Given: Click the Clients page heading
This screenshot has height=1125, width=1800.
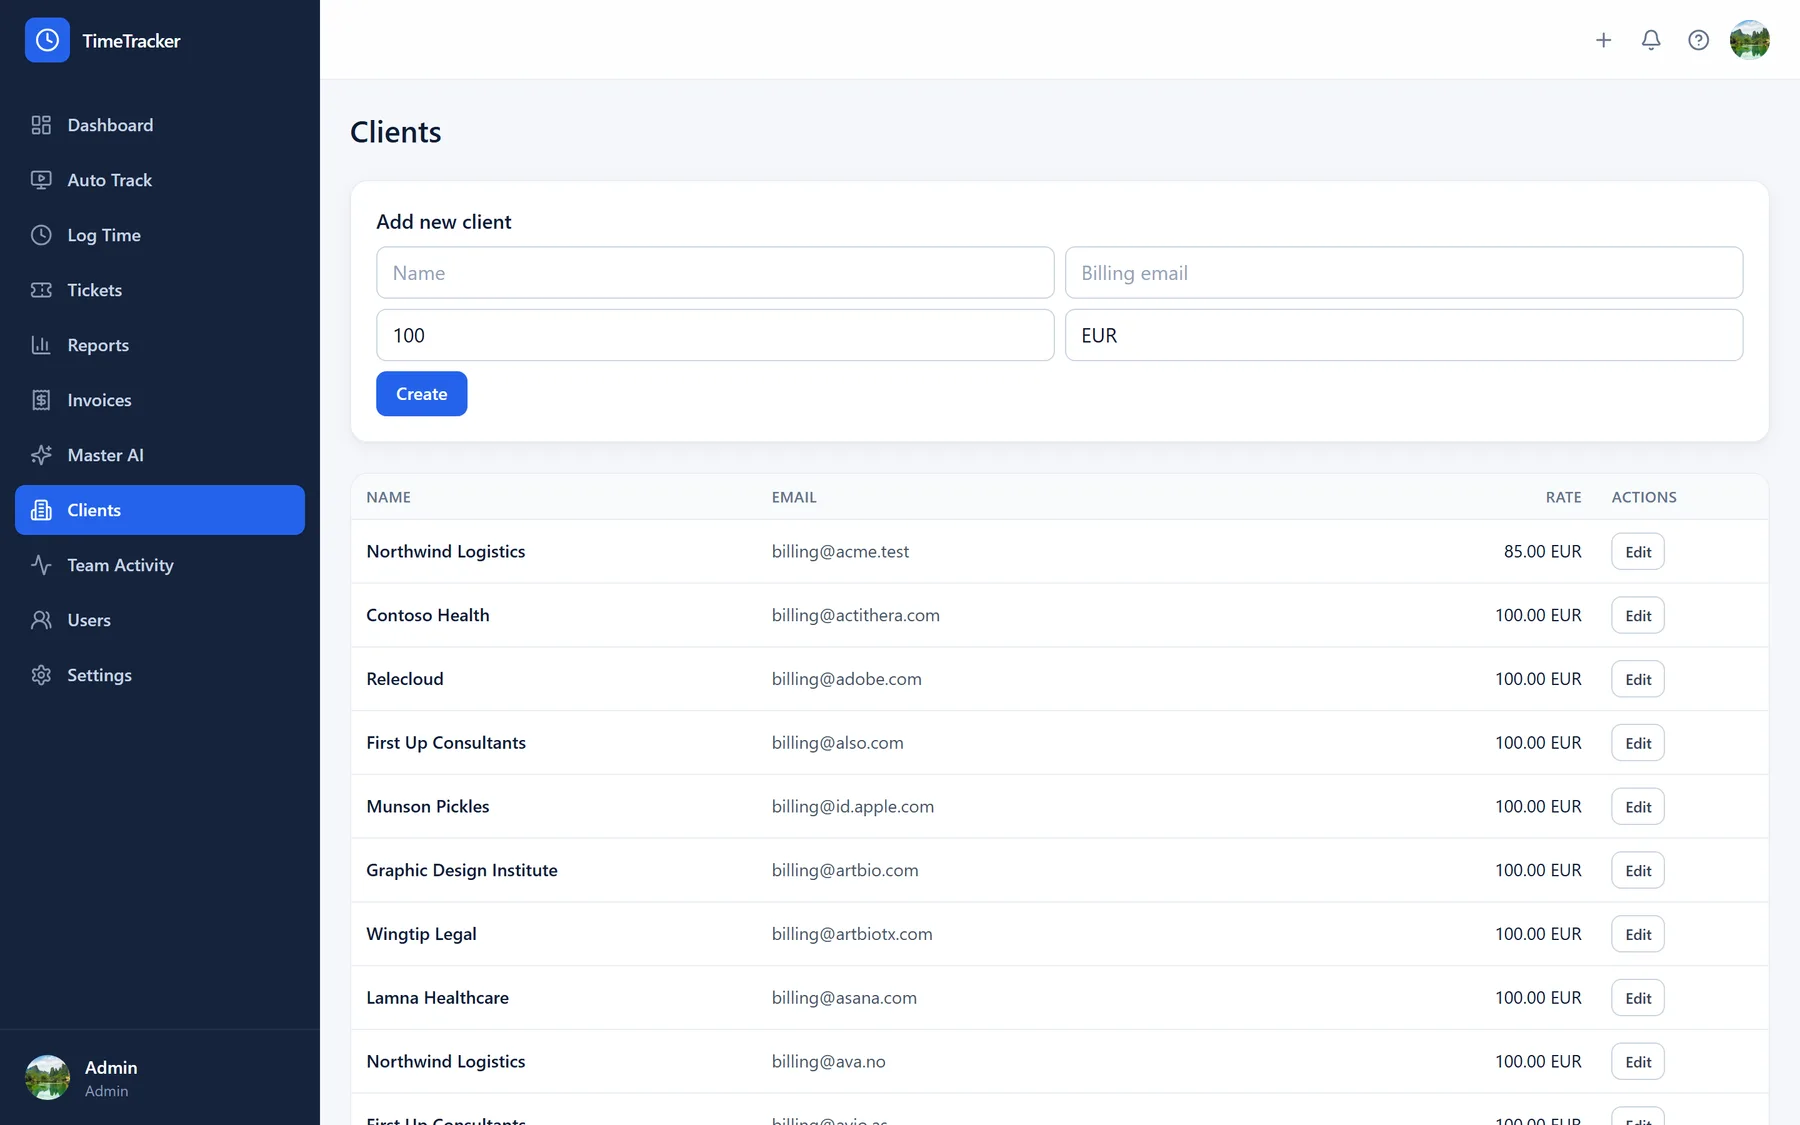Looking at the screenshot, I should click(396, 132).
